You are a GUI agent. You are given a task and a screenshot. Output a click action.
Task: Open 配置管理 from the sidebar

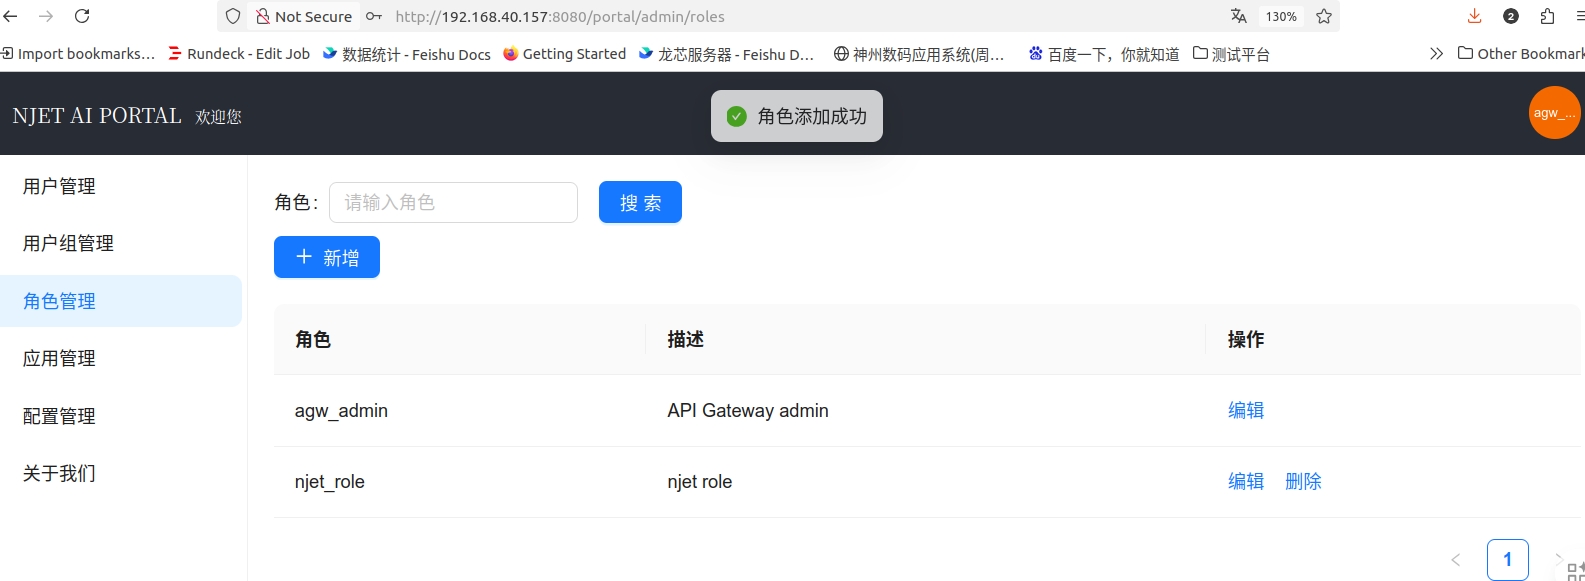coord(59,416)
